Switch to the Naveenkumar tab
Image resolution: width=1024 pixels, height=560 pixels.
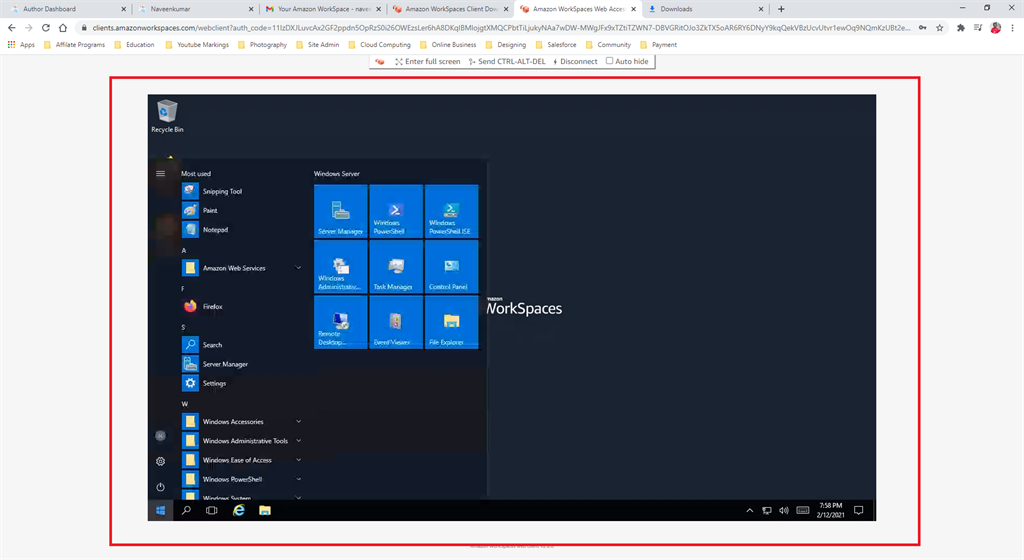[x=195, y=9]
